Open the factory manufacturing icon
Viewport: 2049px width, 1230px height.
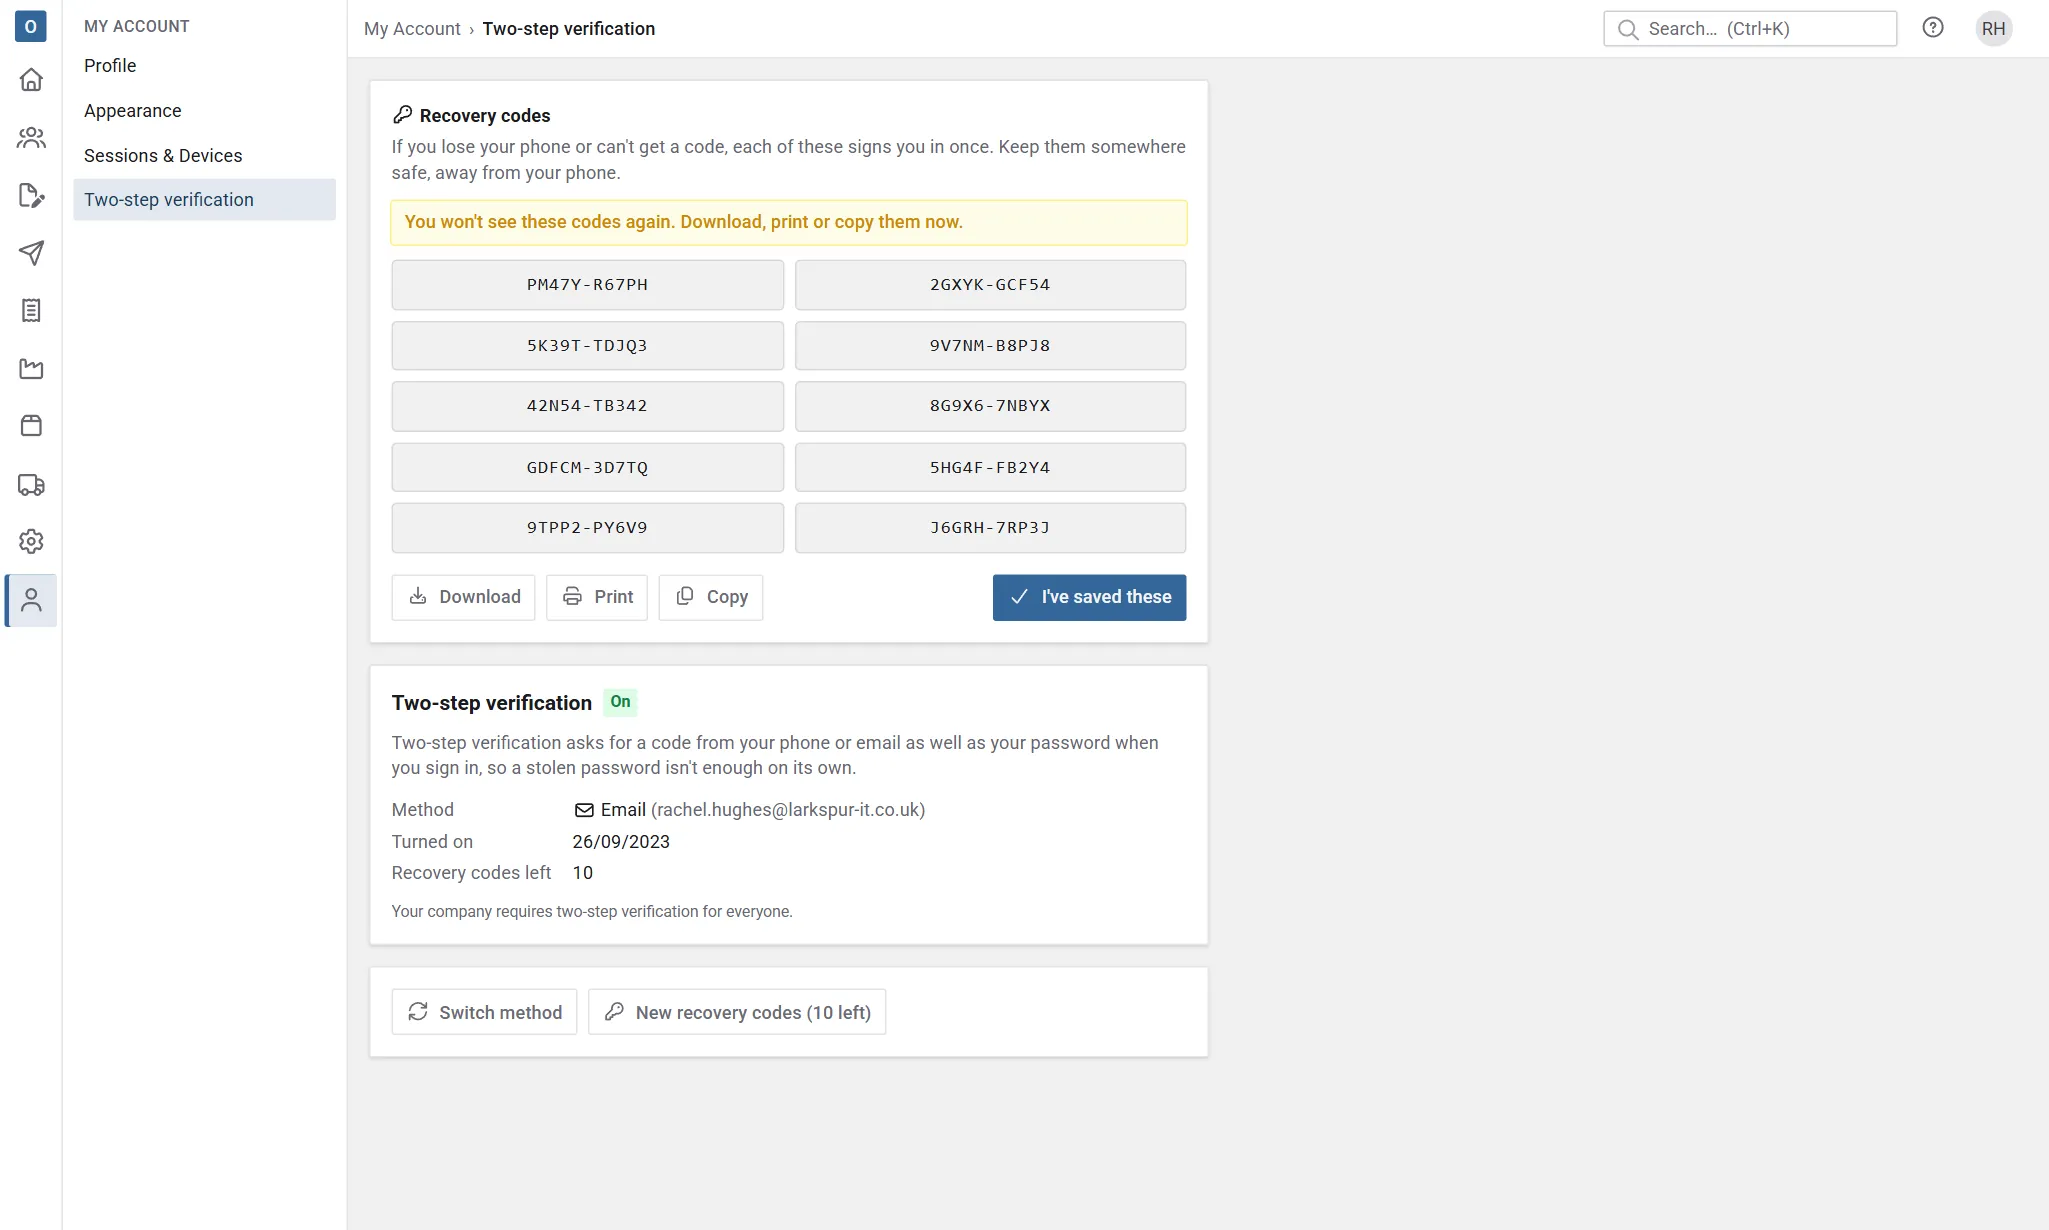pos(31,369)
